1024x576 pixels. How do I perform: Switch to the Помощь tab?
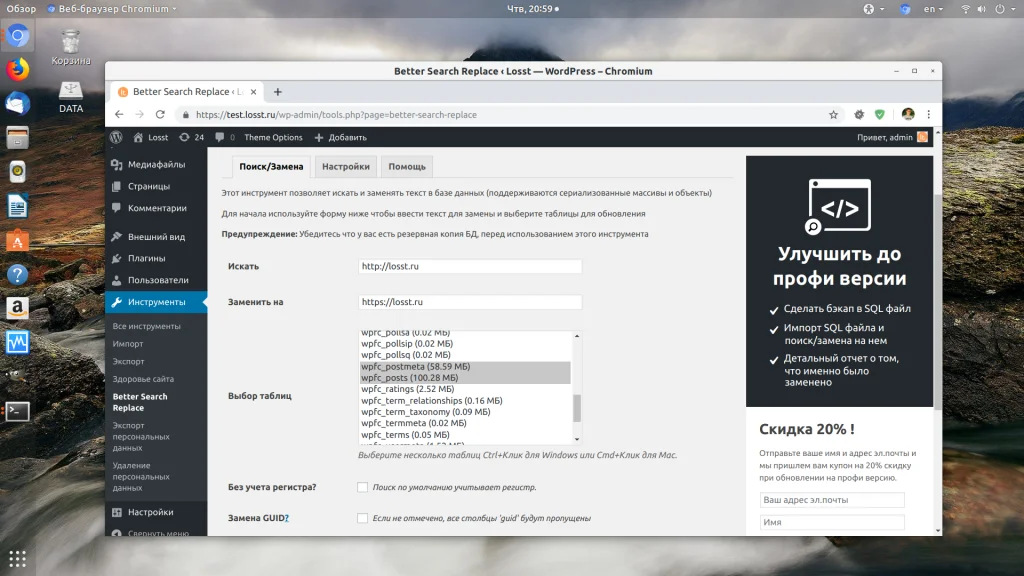pos(407,167)
